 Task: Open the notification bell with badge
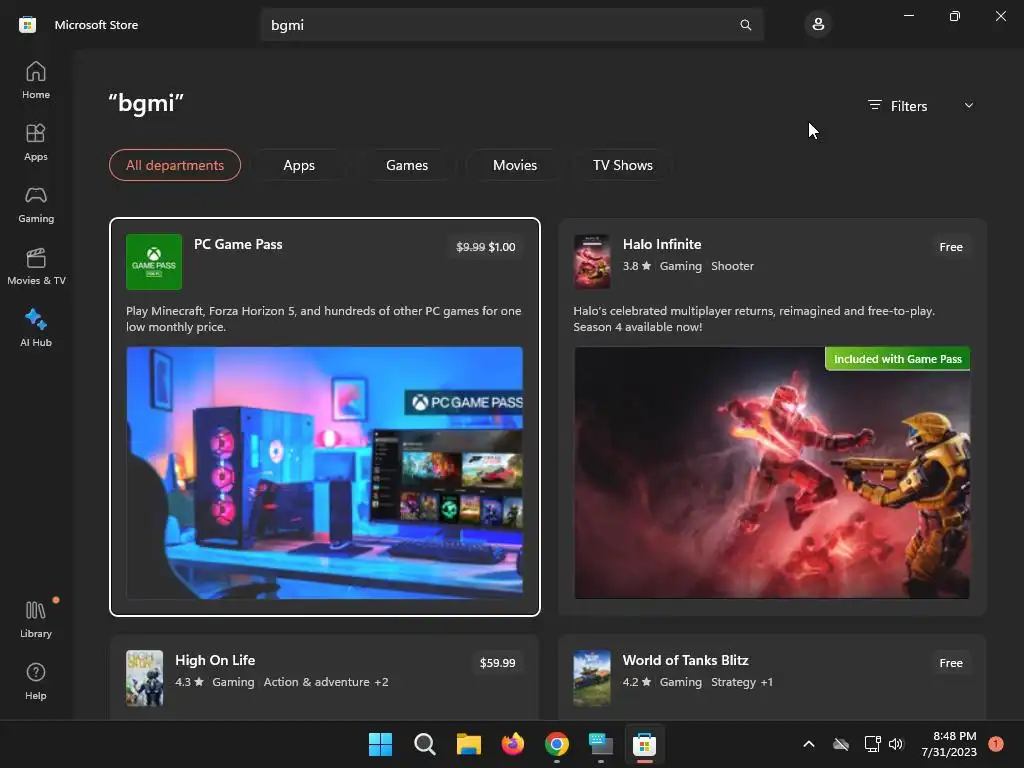(x=996, y=744)
